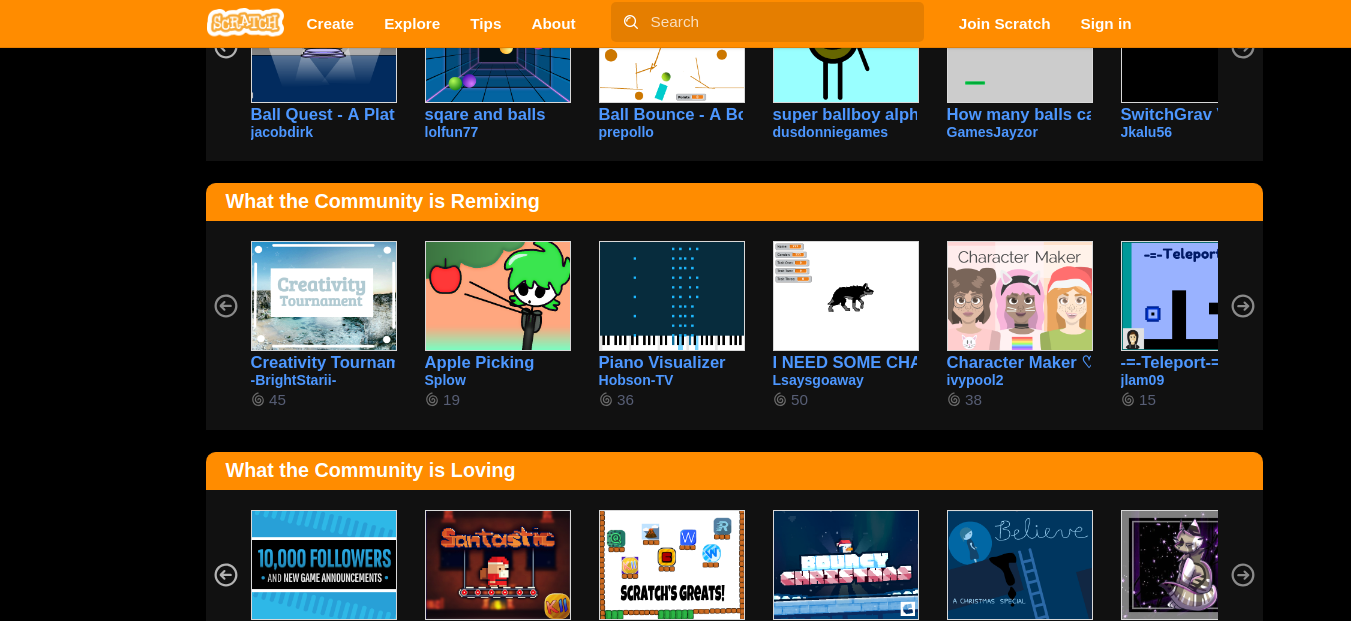The image size is (1351, 621).
Task: Open the Apple Picking project thumbnail
Action: coord(497,296)
